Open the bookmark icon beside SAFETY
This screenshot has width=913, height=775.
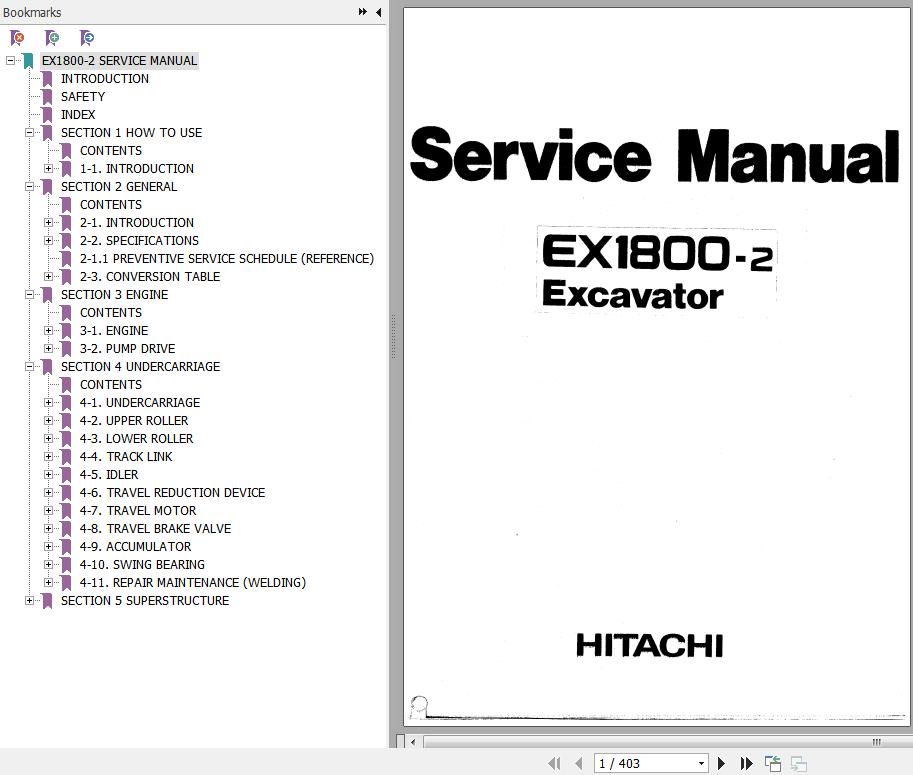[x=47, y=97]
